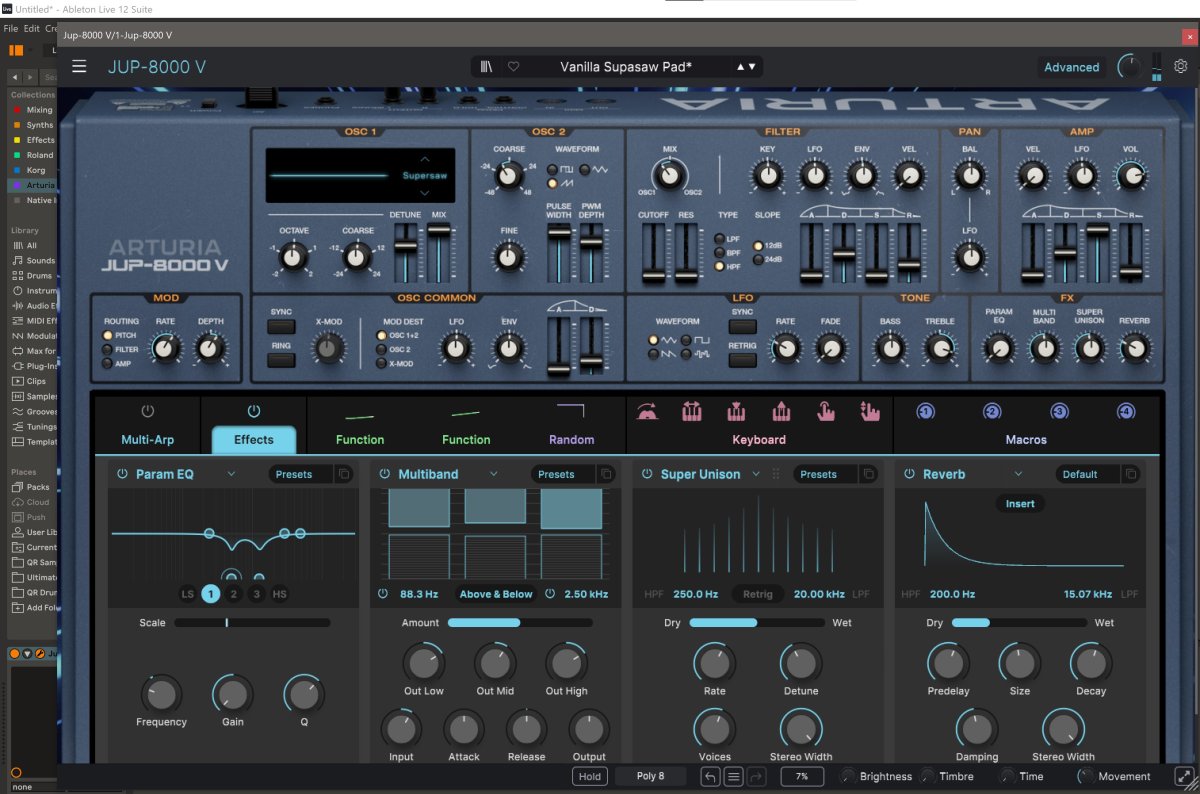Open the Random modulator tab

[571, 439]
